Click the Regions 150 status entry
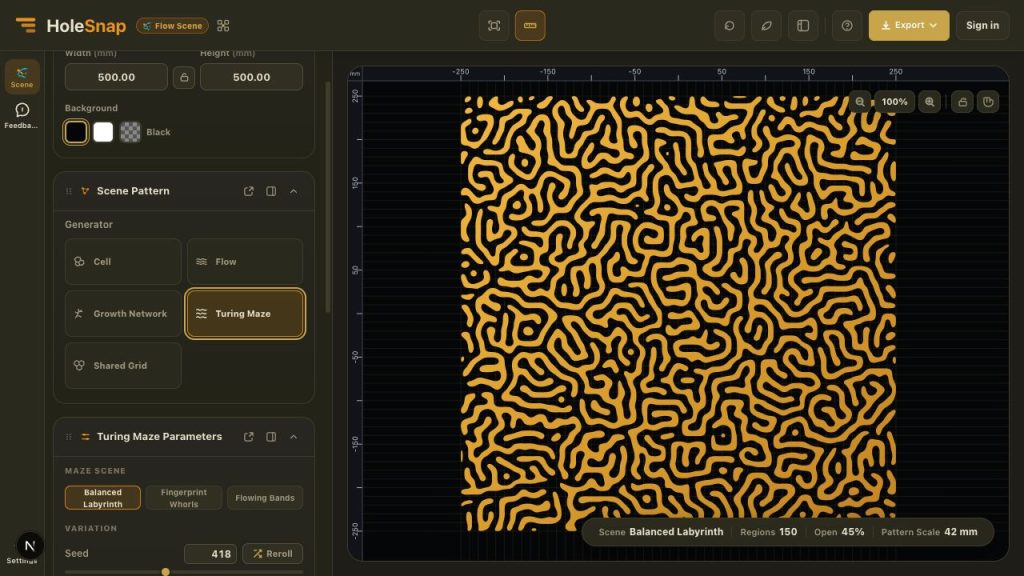1024x576 pixels. (768, 532)
